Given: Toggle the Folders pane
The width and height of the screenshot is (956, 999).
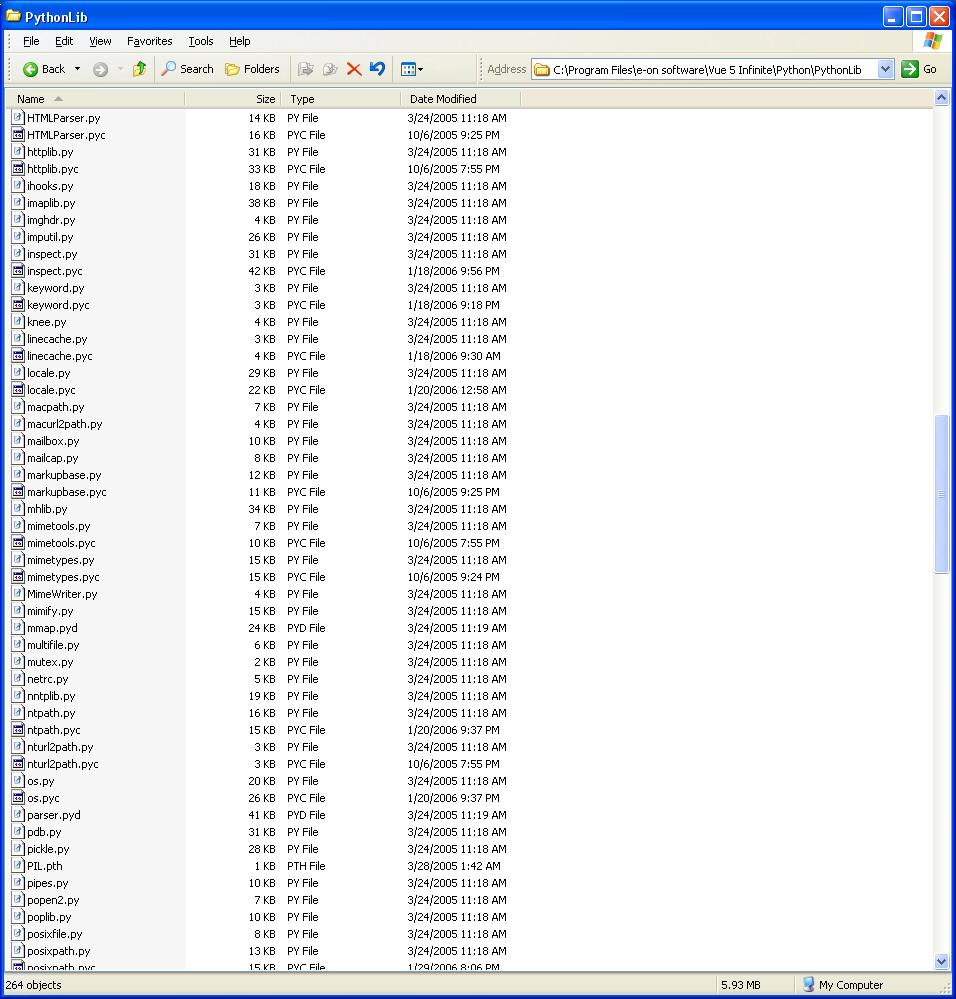Looking at the screenshot, I should (x=253, y=69).
